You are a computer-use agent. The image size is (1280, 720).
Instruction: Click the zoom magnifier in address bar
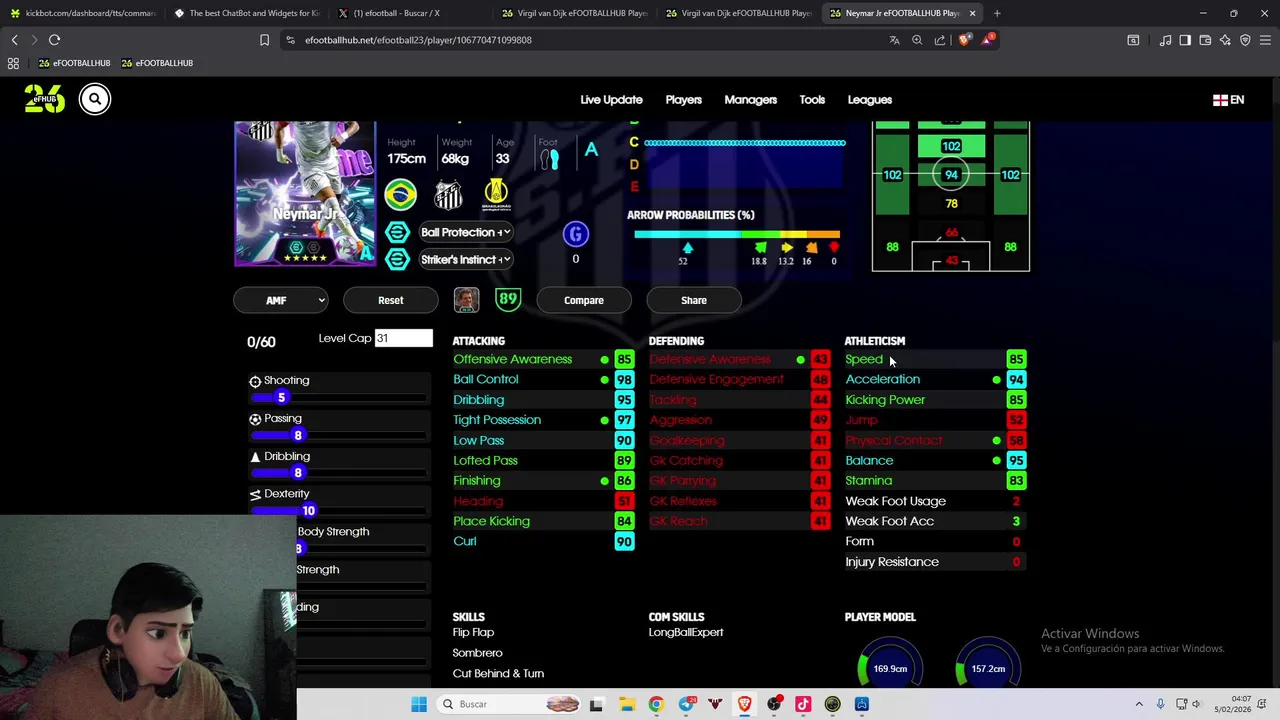(917, 40)
